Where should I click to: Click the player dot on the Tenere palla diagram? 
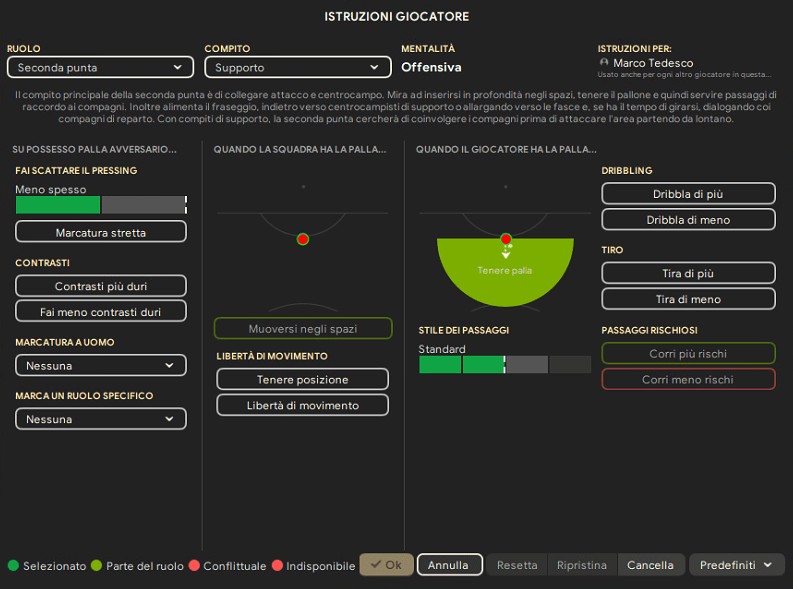tap(506, 239)
